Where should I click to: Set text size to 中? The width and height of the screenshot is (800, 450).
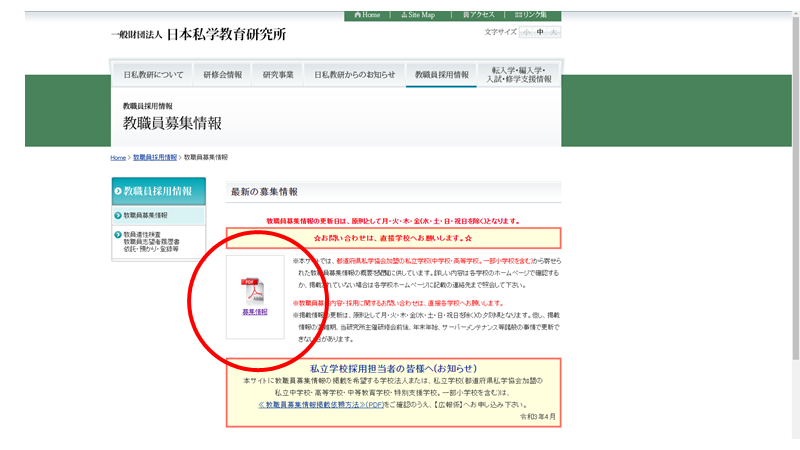540,32
